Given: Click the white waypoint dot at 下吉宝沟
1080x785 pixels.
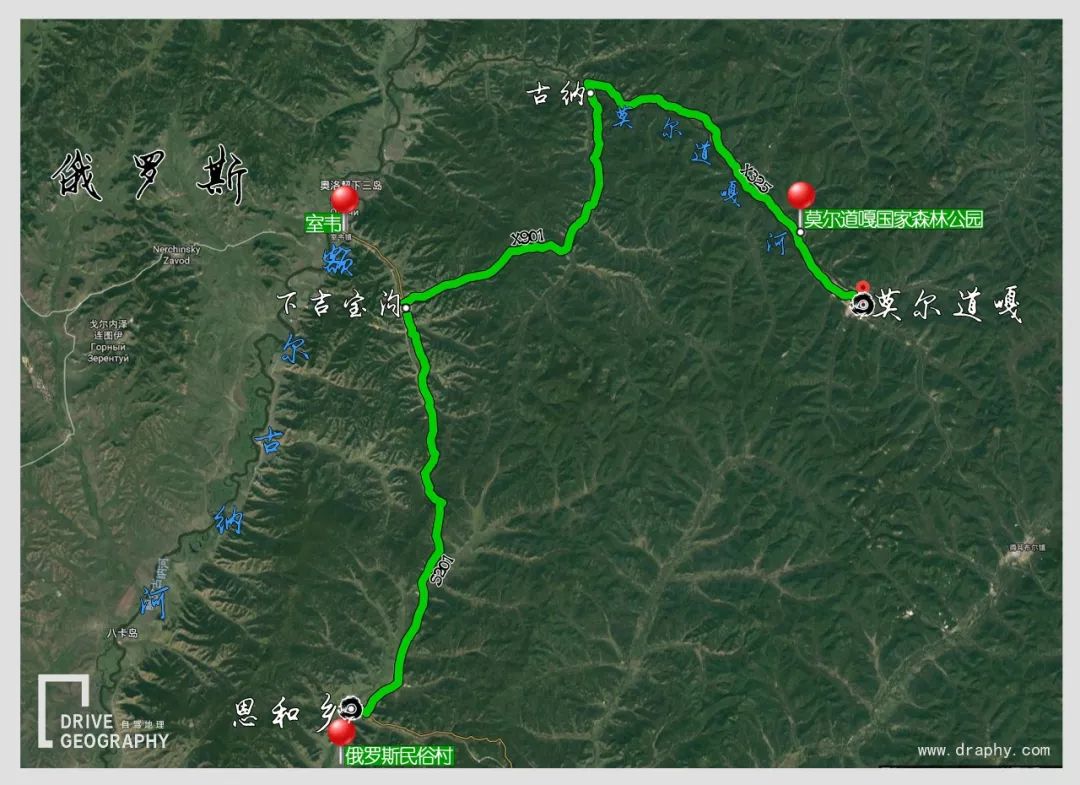Looking at the screenshot, I should click(x=407, y=308).
